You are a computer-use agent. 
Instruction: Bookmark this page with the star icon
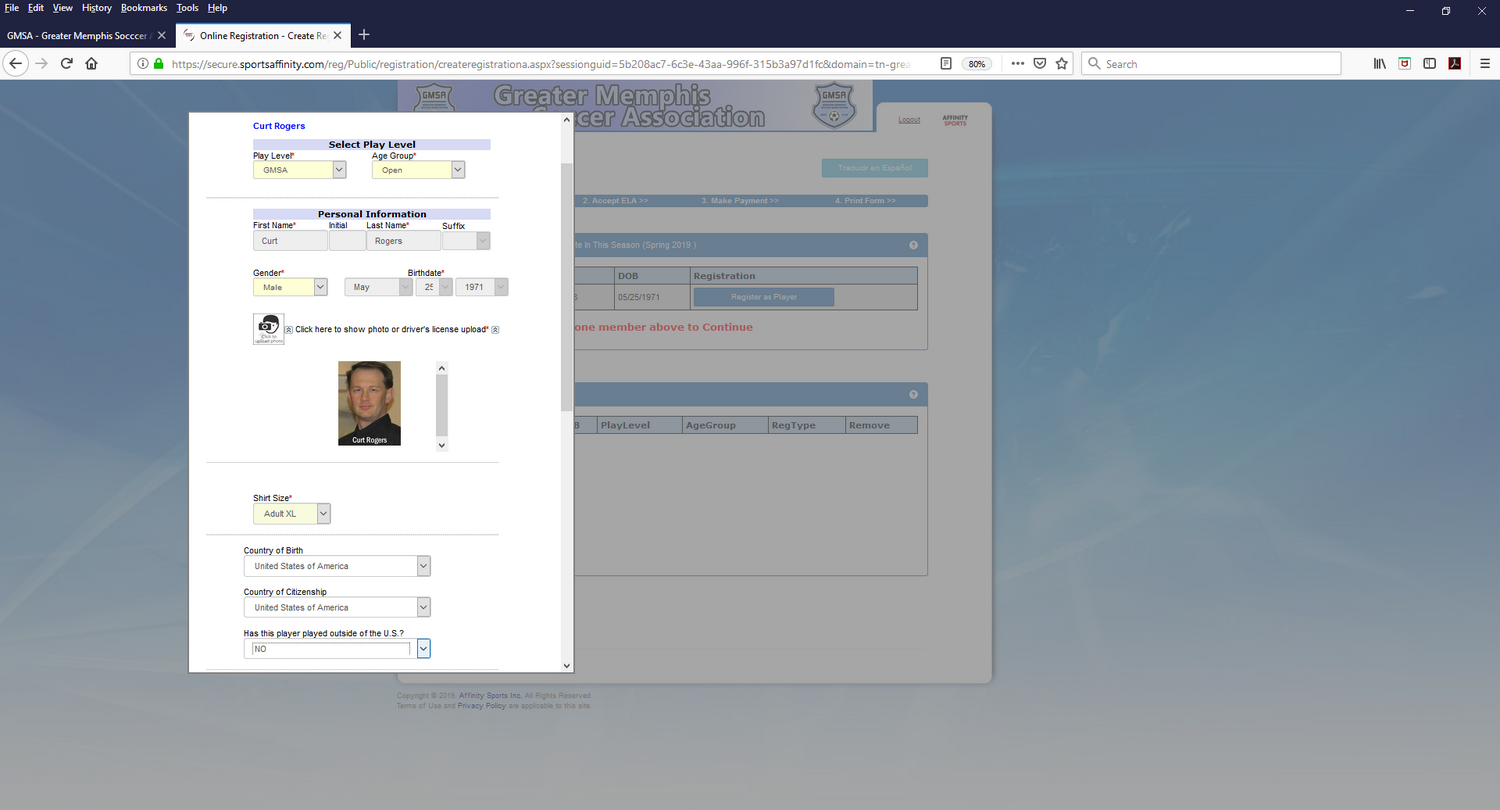1062,63
